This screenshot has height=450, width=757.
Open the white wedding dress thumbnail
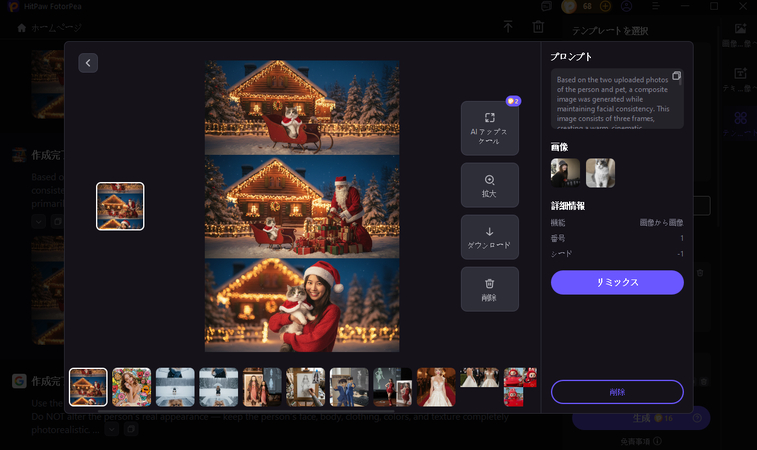click(436, 387)
